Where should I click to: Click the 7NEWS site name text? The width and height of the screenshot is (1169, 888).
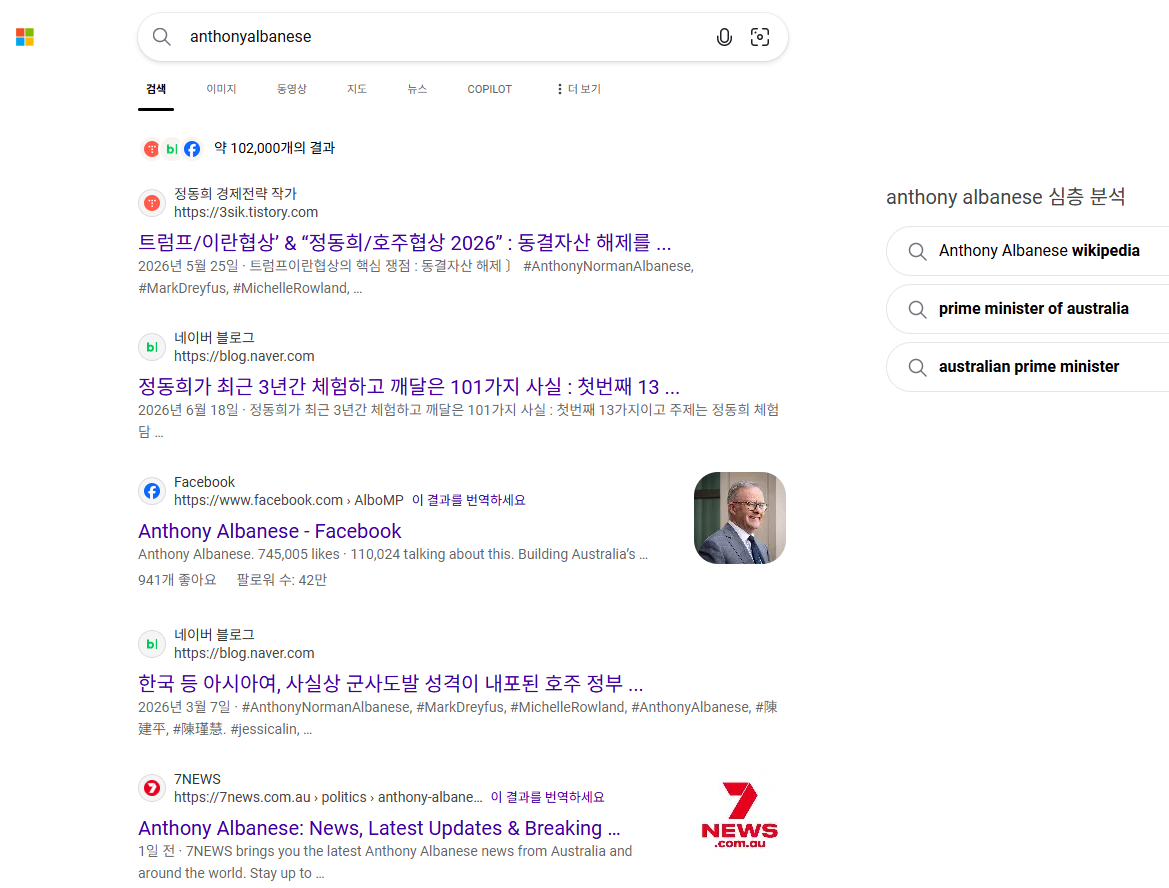[197, 779]
